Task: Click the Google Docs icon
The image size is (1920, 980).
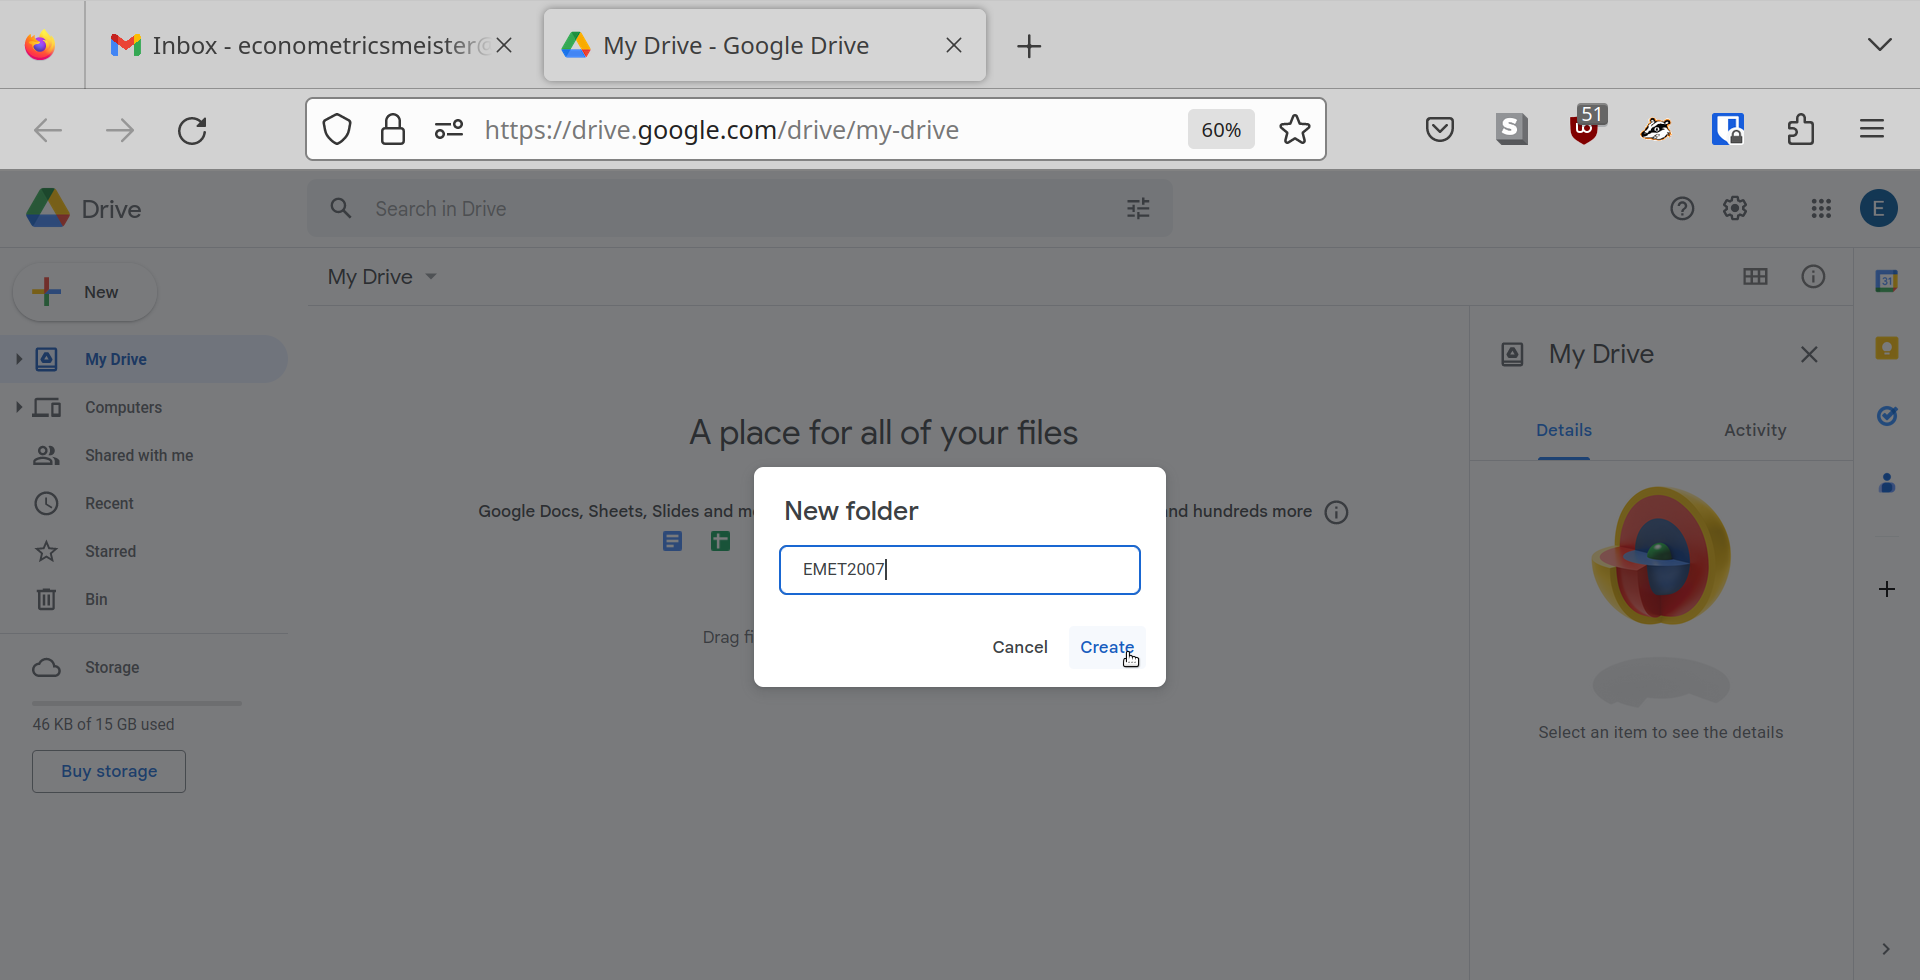Action: [x=672, y=541]
